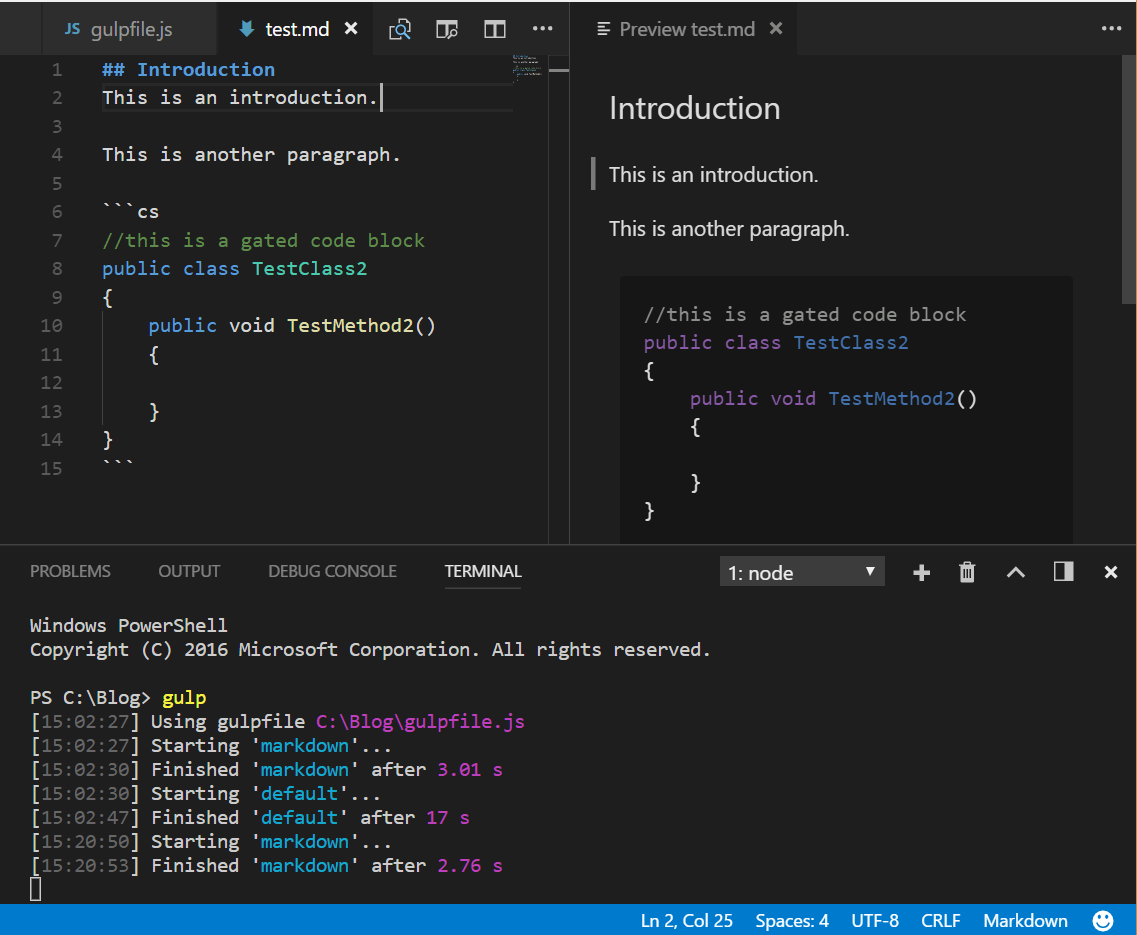The height and width of the screenshot is (935, 1137).
Task: Close the terminal panel
Action: 1111,572
